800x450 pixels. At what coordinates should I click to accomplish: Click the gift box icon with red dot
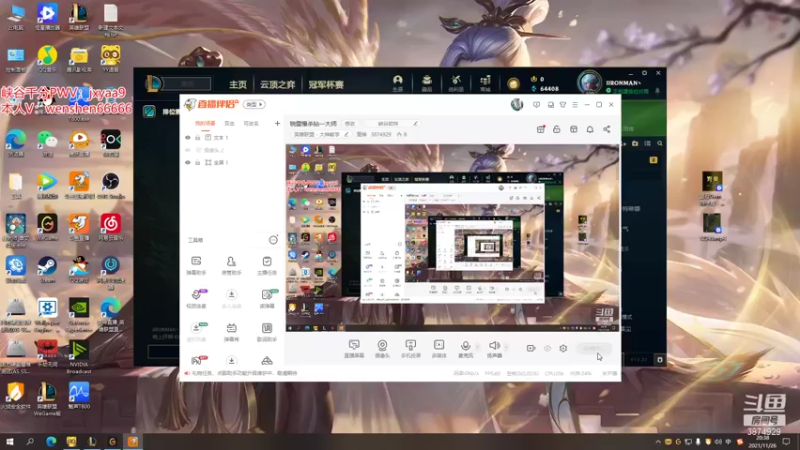pyautogui.click(x=541, y=129)
